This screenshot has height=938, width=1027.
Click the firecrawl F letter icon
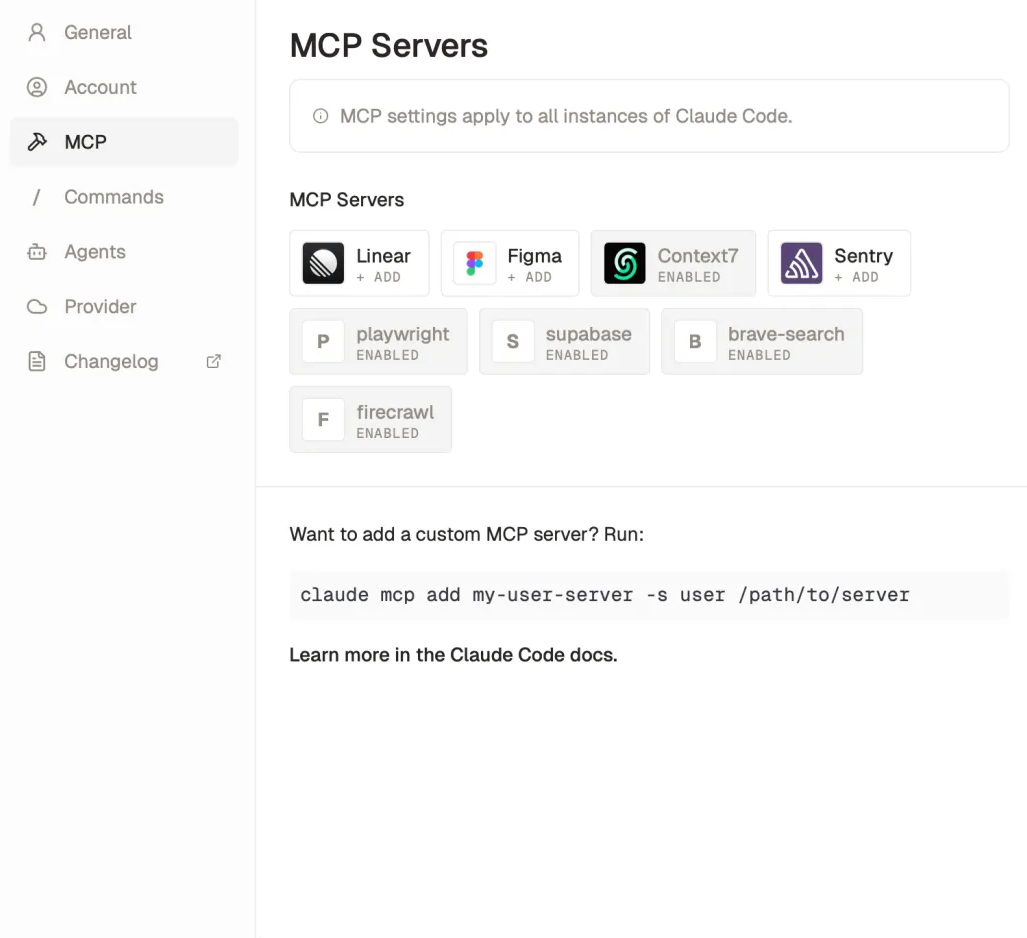point(324,419)
